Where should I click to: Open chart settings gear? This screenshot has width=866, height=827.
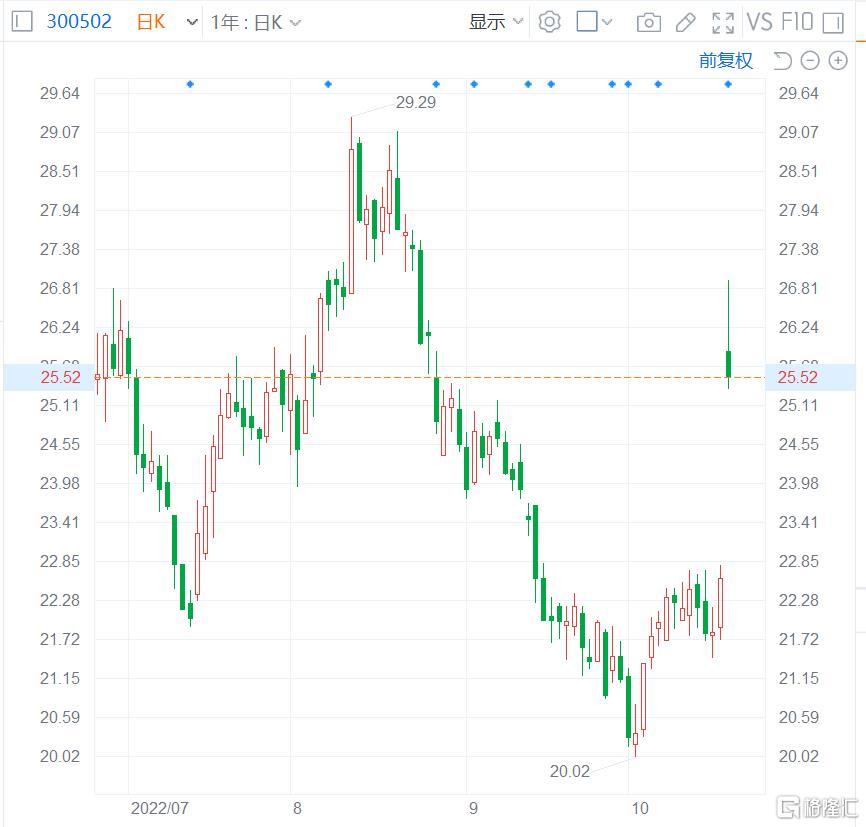click(550, 22)
